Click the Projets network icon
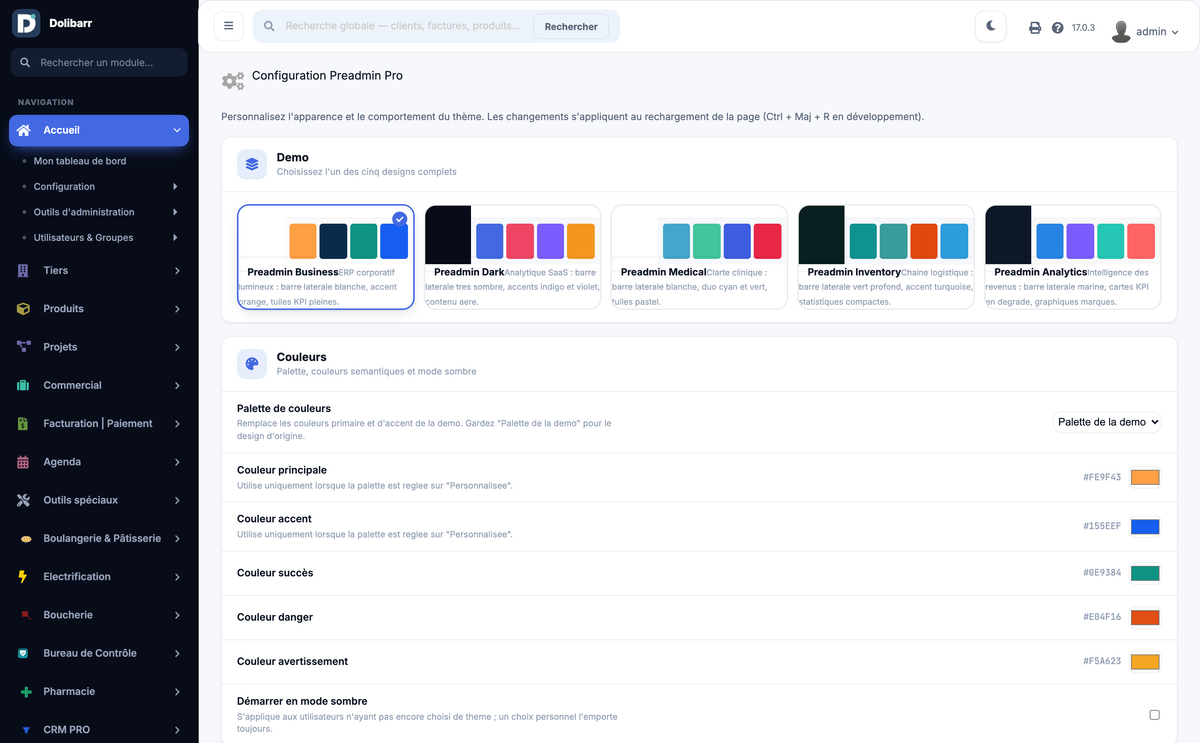 (x=24, y=347)
